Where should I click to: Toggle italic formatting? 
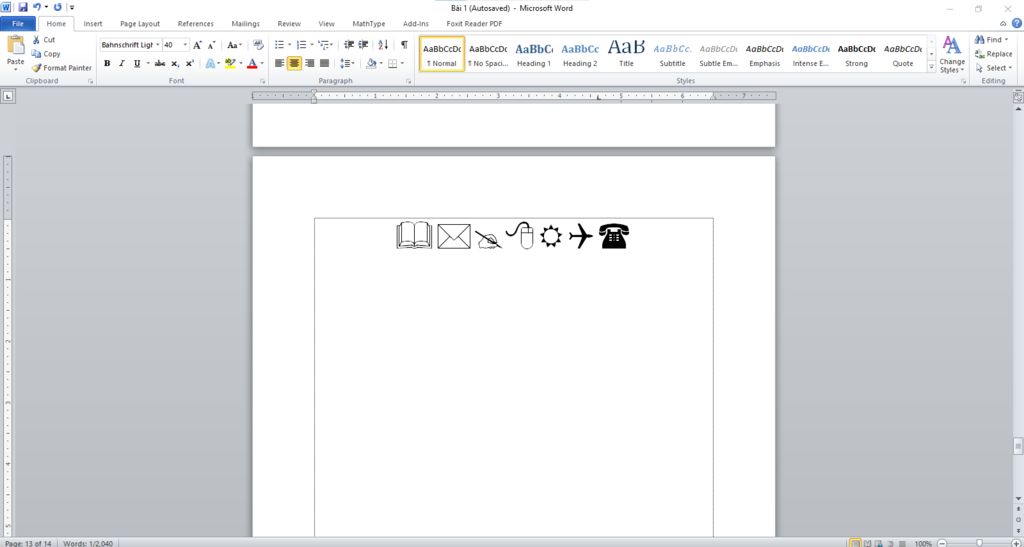click(121, 63)
